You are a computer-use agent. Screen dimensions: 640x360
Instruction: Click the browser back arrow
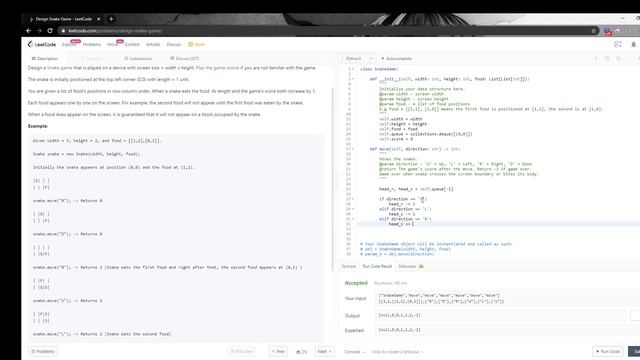[29, 31]
